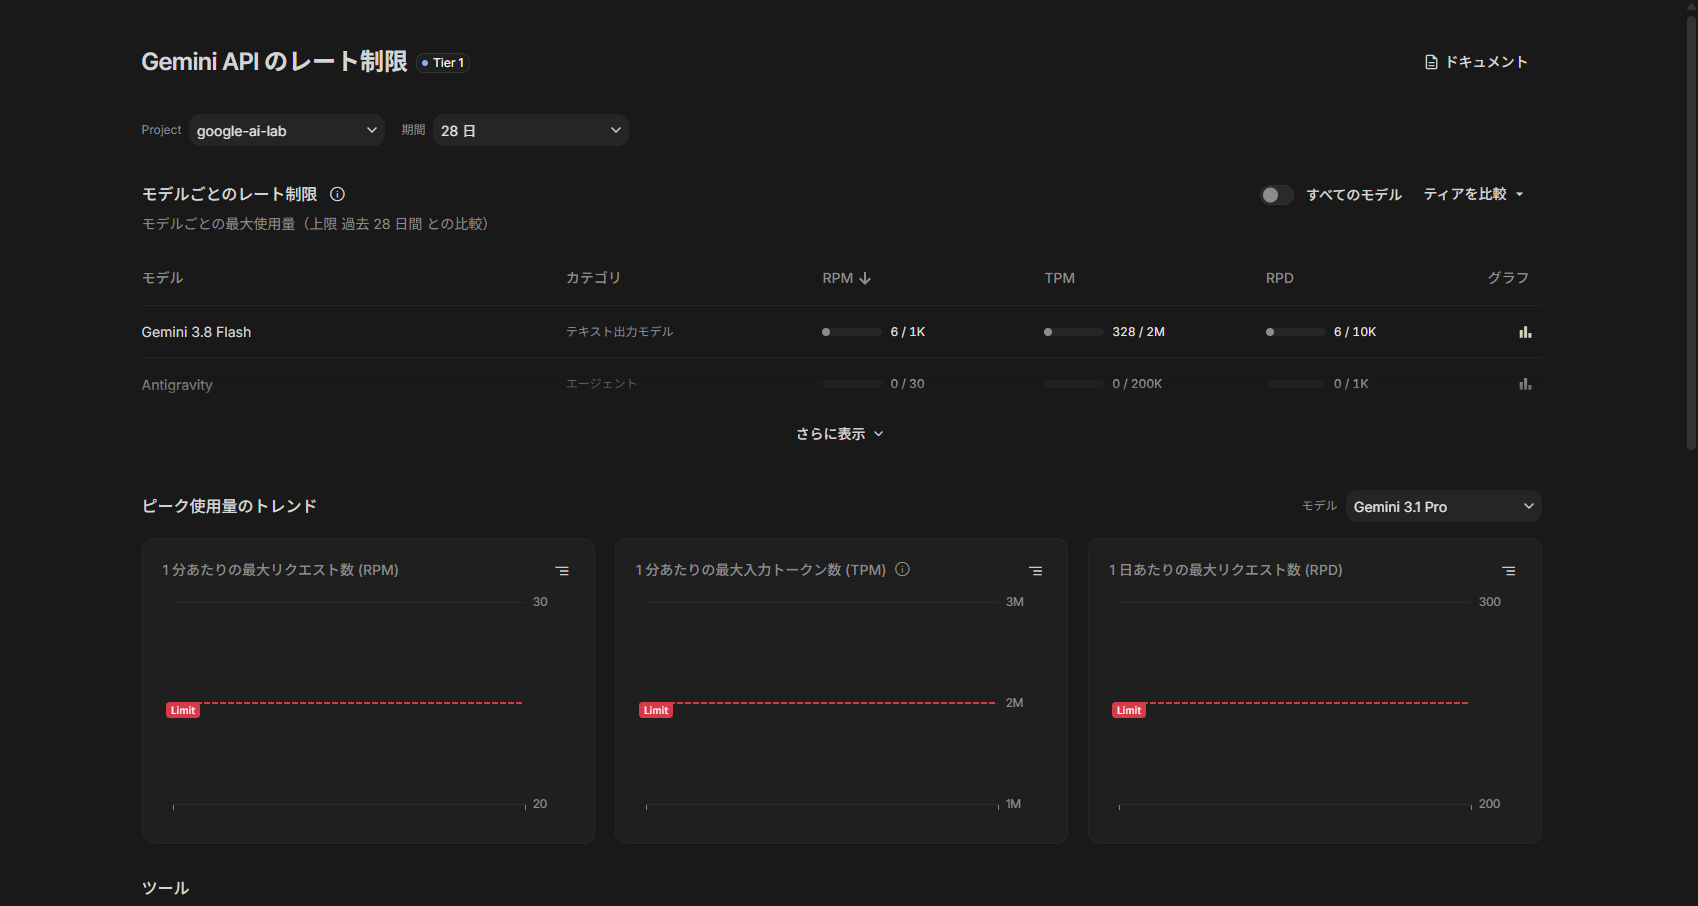The width and height of the screenshot is (1698, 906).
Task: Click the RPM sort arrow icon
Action: click(x=865, y=278)
